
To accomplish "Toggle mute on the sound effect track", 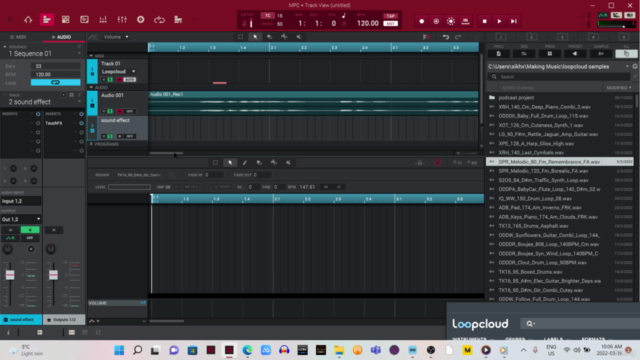I will (104, 136).
